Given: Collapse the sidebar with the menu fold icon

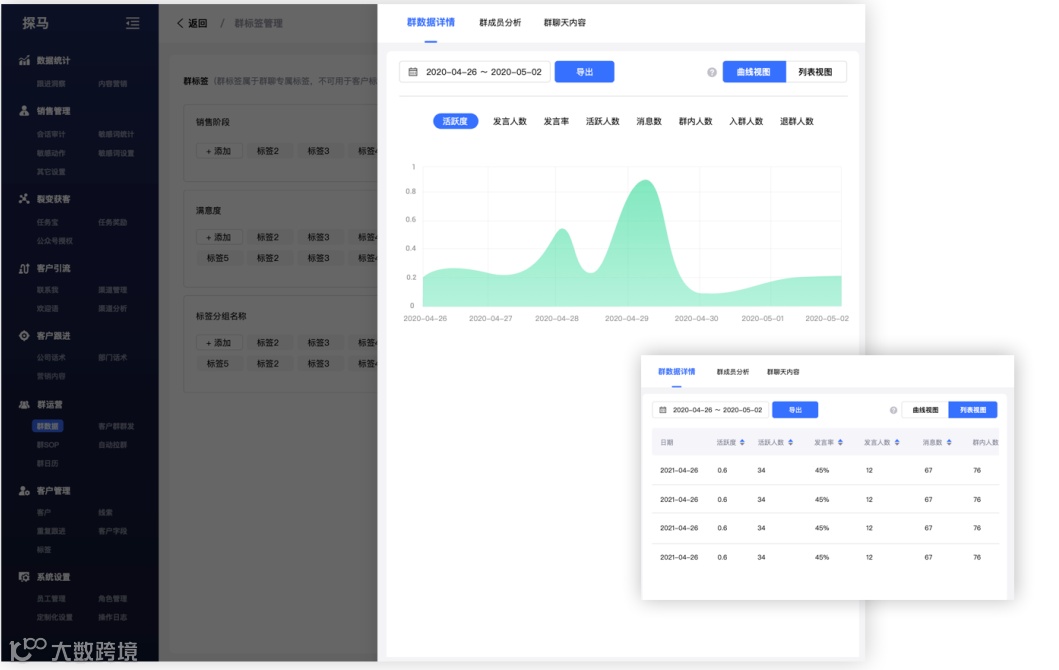Looking at the screenshot, I should 132,24.
